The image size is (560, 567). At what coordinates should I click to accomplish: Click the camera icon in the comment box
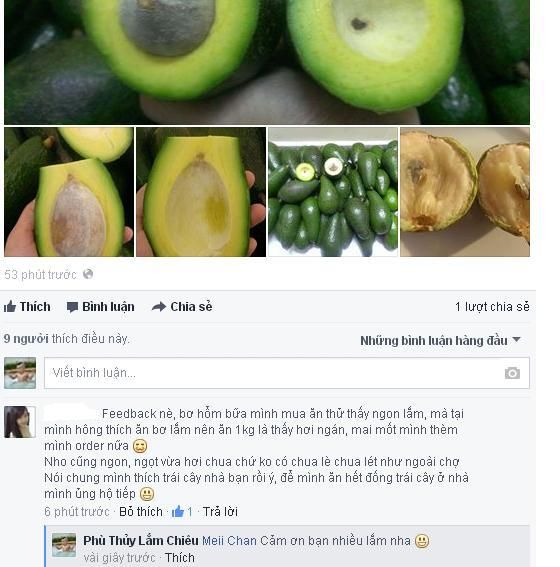point(512,373)
